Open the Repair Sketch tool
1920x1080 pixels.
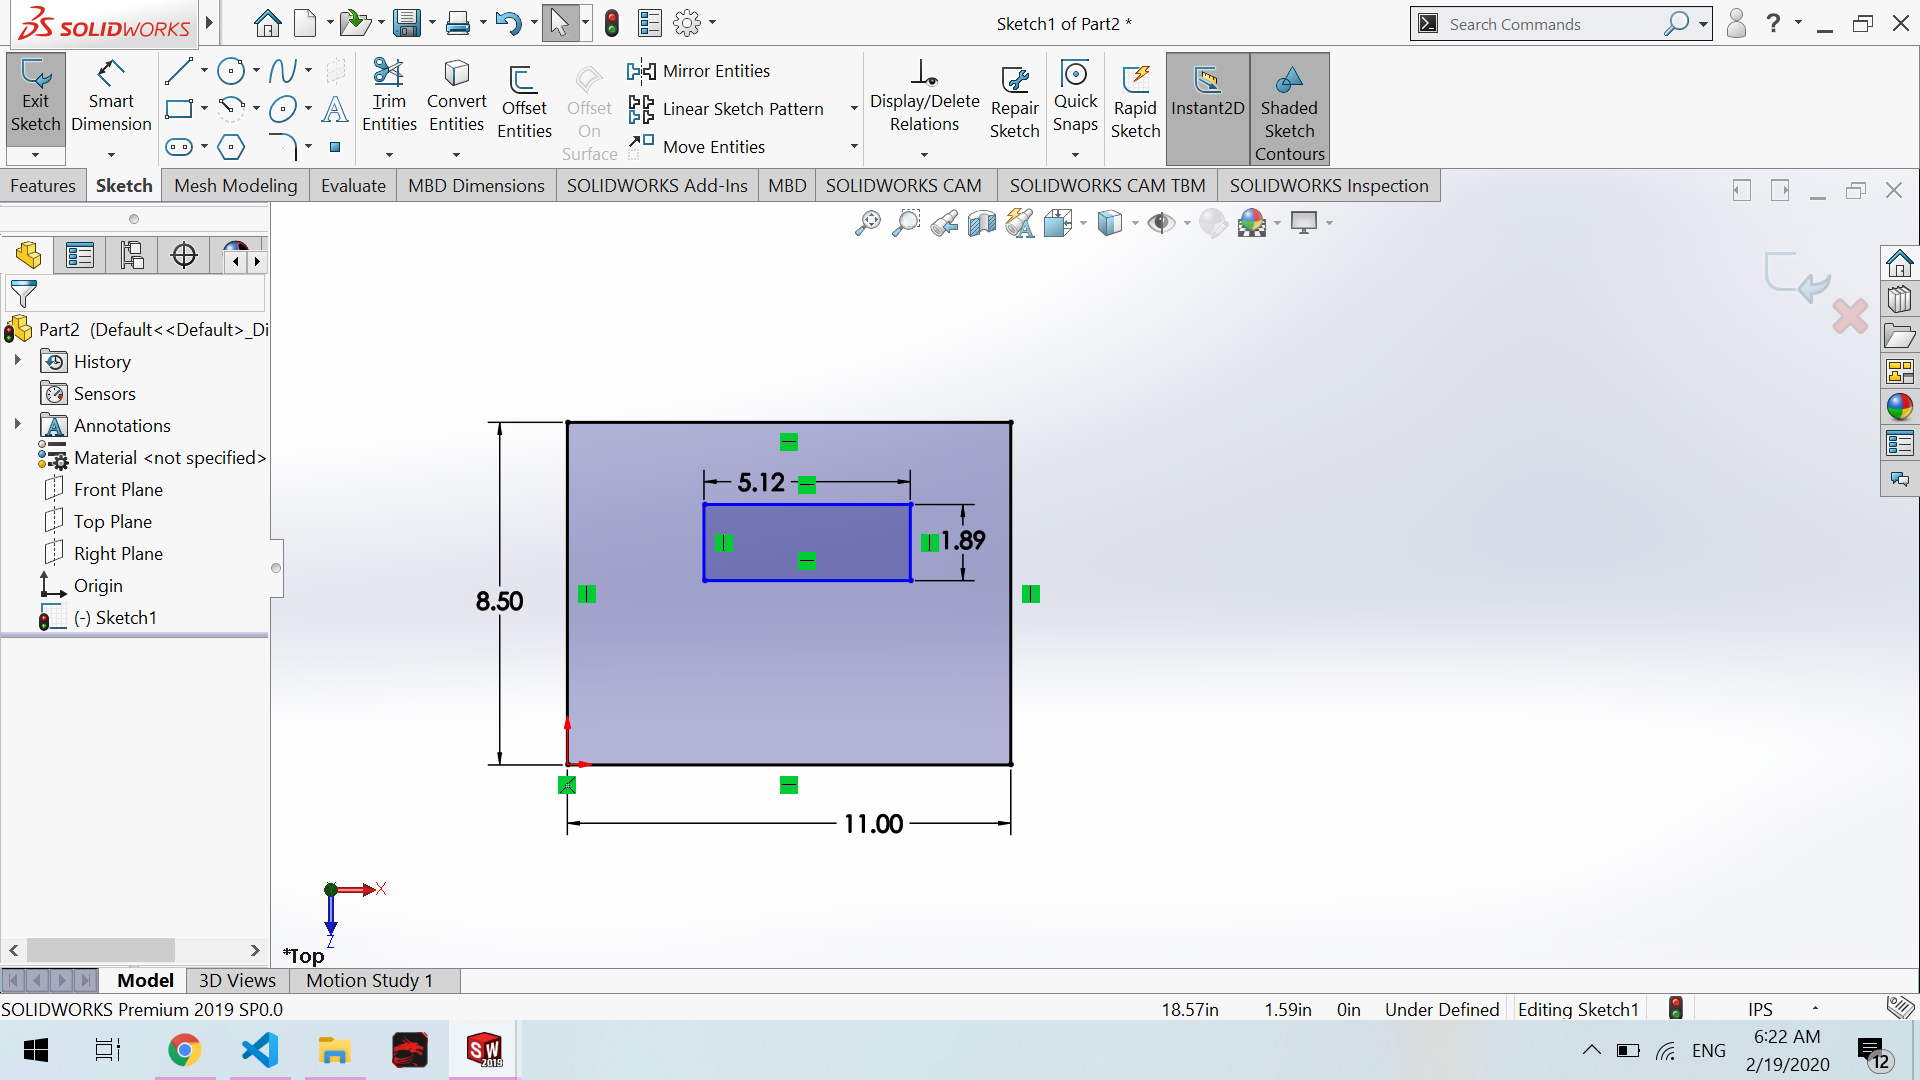click(x=1014, y=103)
